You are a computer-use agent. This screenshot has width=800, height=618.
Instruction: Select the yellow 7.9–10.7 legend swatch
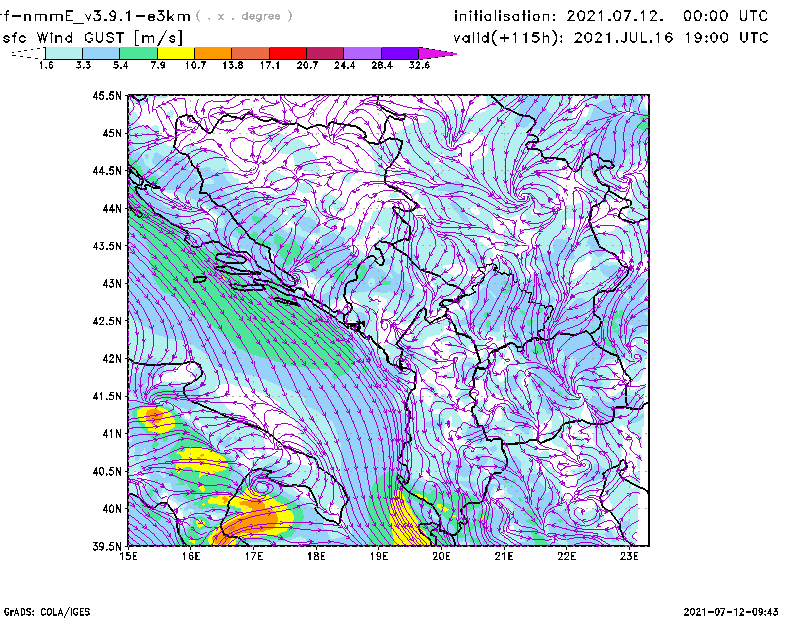[176, 53]
